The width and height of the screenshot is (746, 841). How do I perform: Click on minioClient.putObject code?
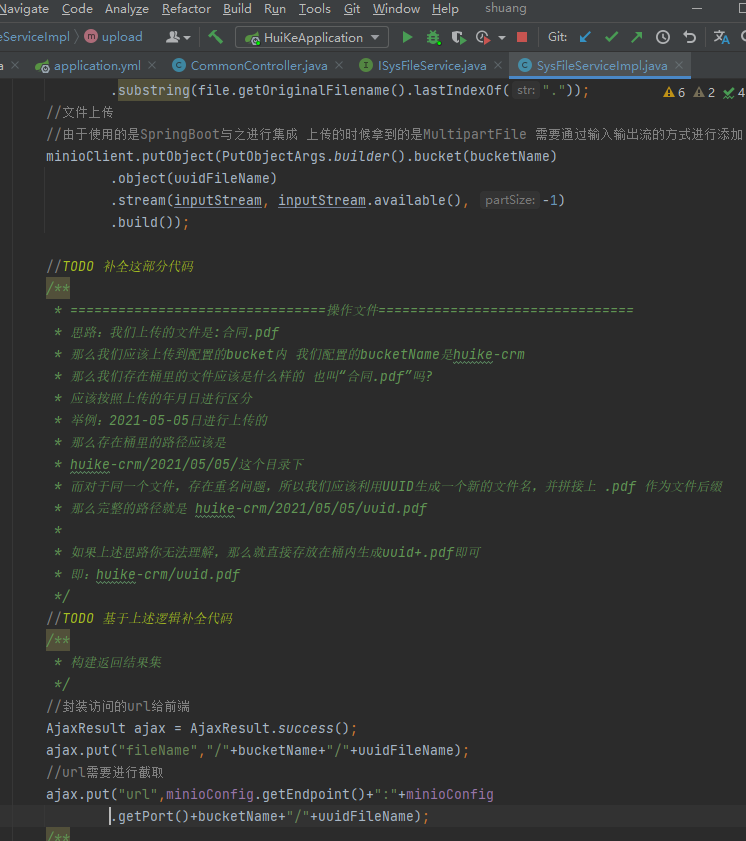[130, 156]
